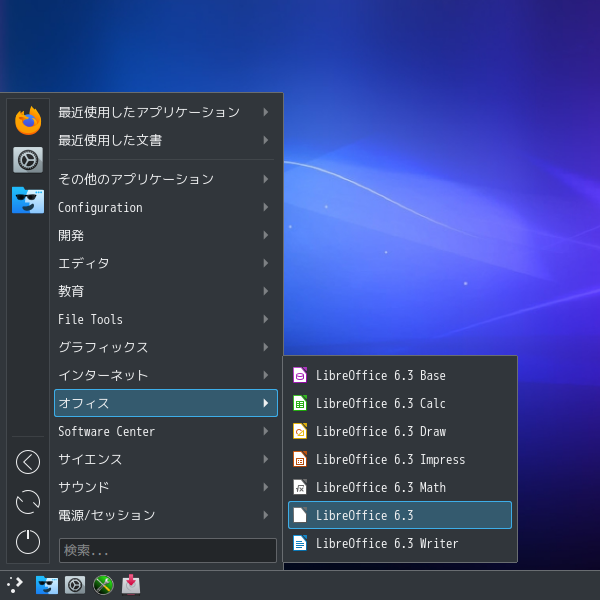Open the settings icon in the taskbar
This screenshot has width=600, height=600.
click(x=75, y=585)
